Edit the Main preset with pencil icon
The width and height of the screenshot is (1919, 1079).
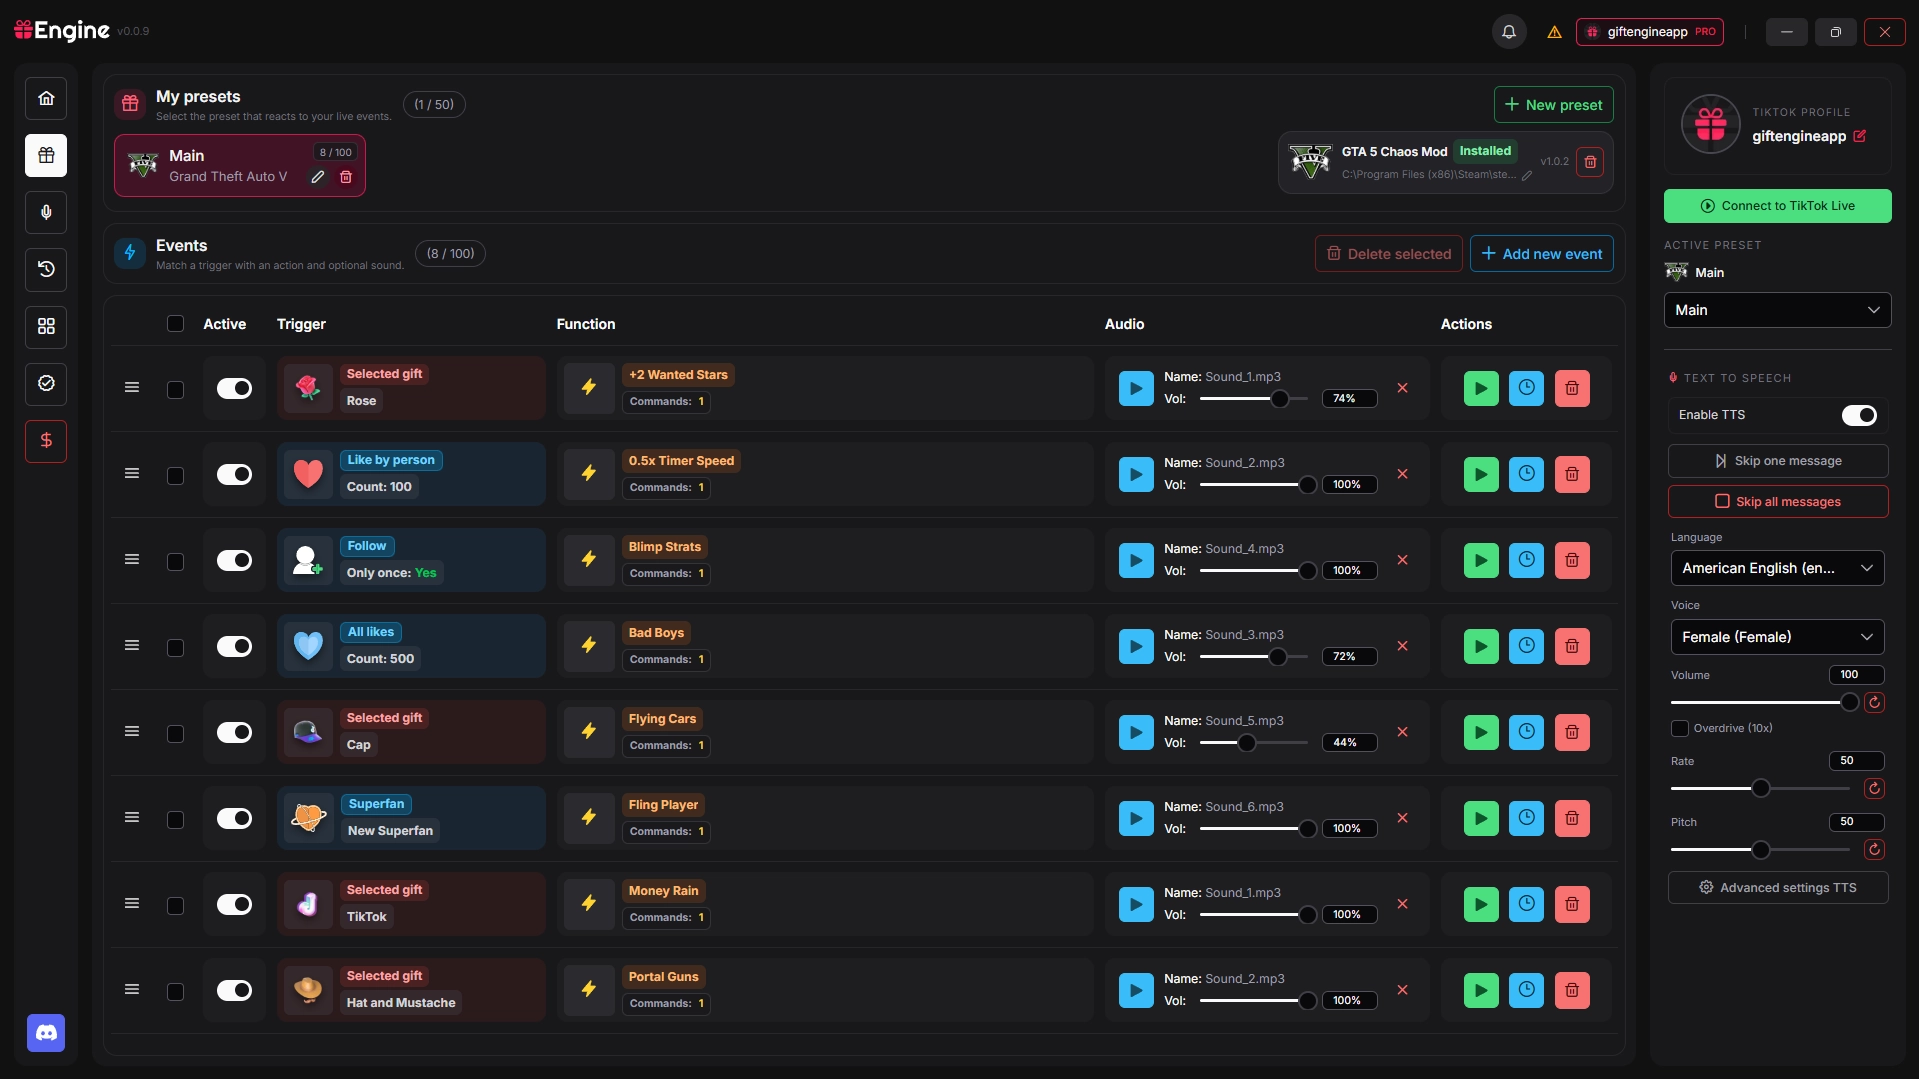318,177
